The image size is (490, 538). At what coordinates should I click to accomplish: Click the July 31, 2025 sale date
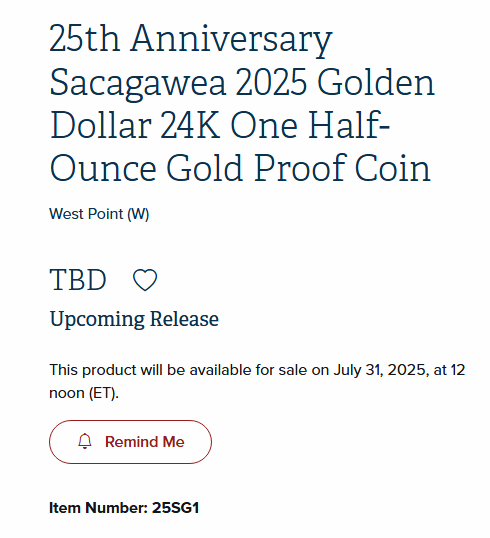(381, 370)
